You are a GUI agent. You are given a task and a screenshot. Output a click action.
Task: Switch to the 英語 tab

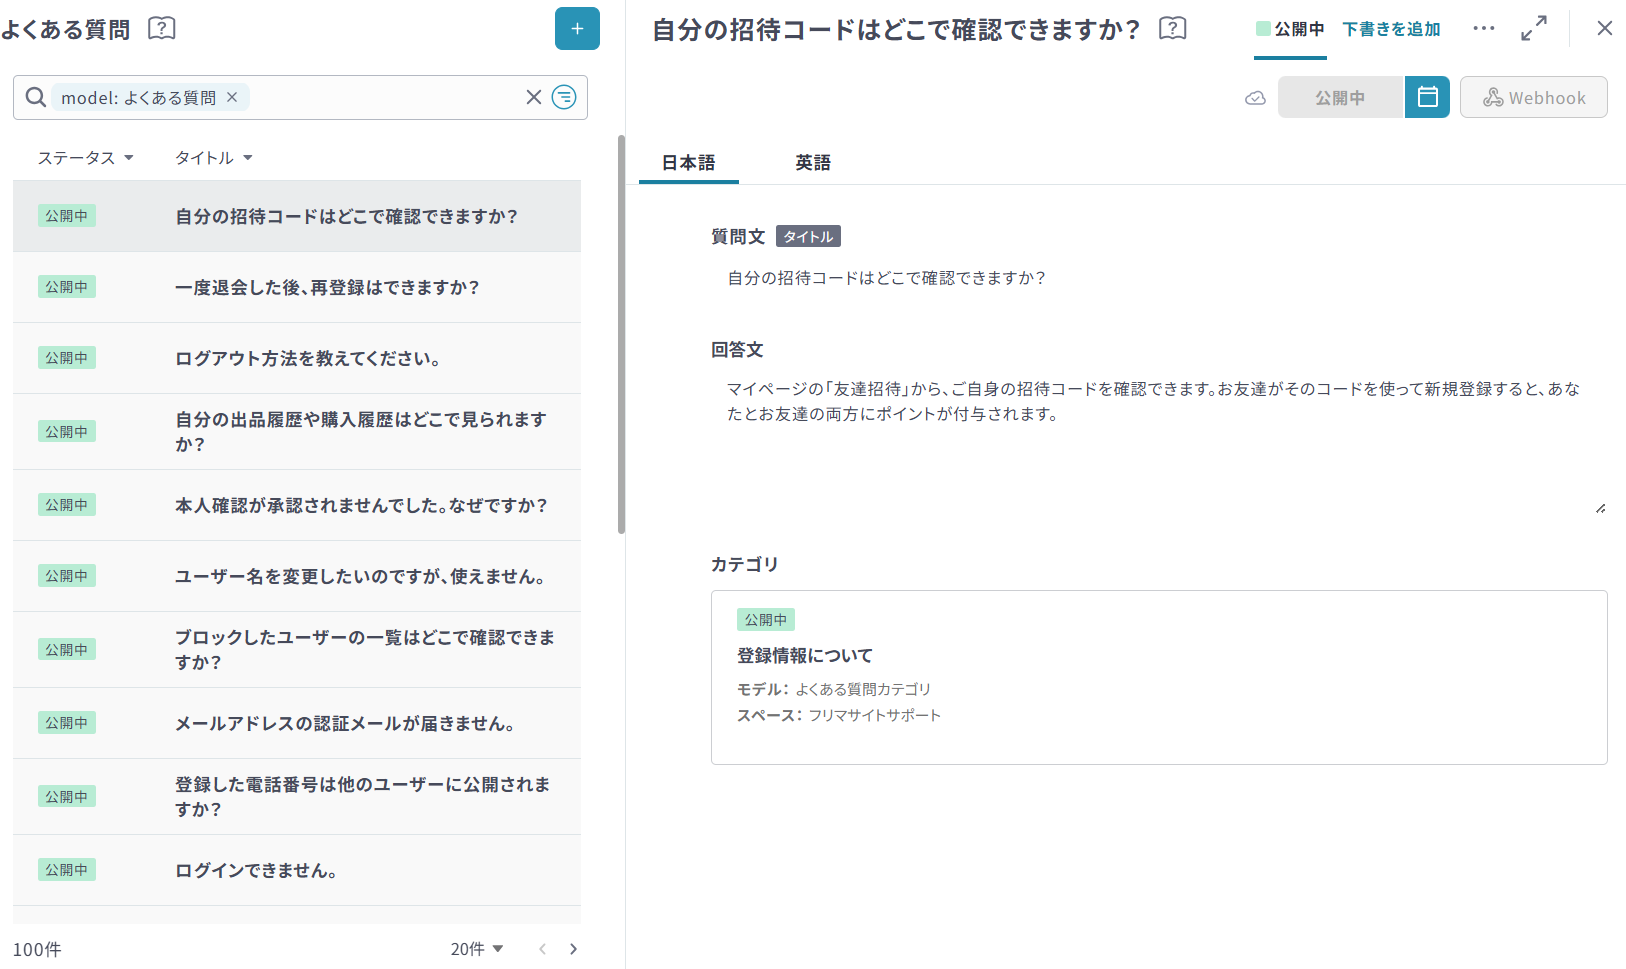coord(813,163)
